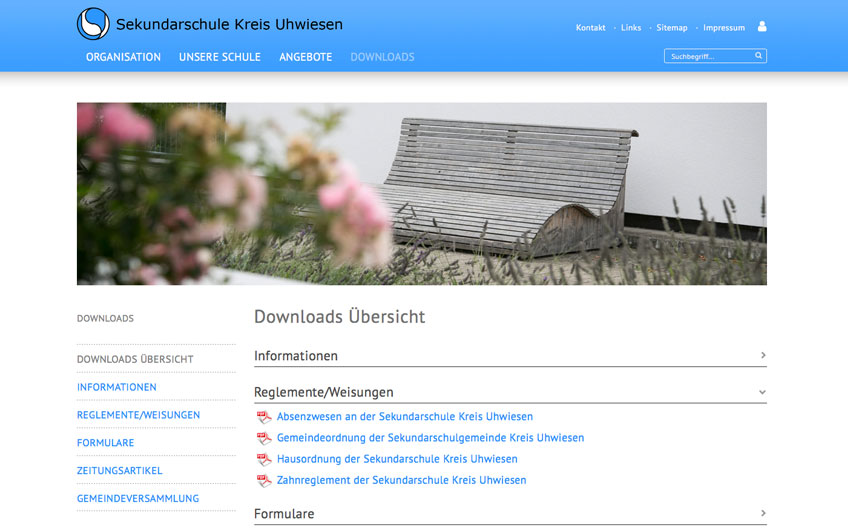The image size is (848, 530).
Task: Click the Downloads Übersicht page title
Action: [340, 316]
